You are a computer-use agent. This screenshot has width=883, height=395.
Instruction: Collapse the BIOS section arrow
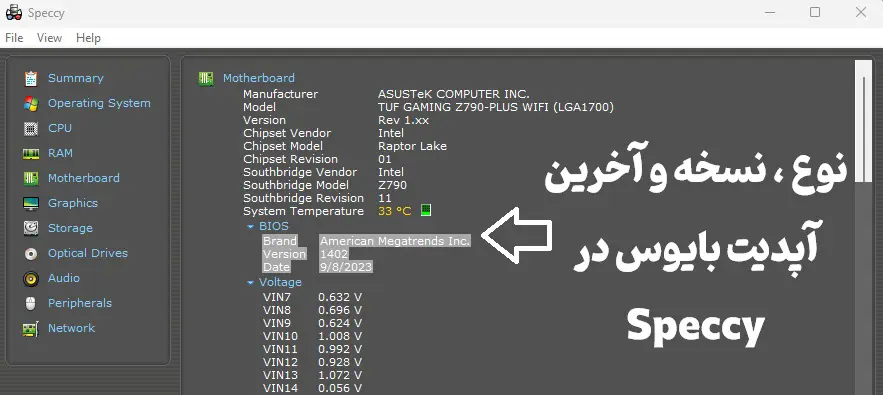[251, 227]
